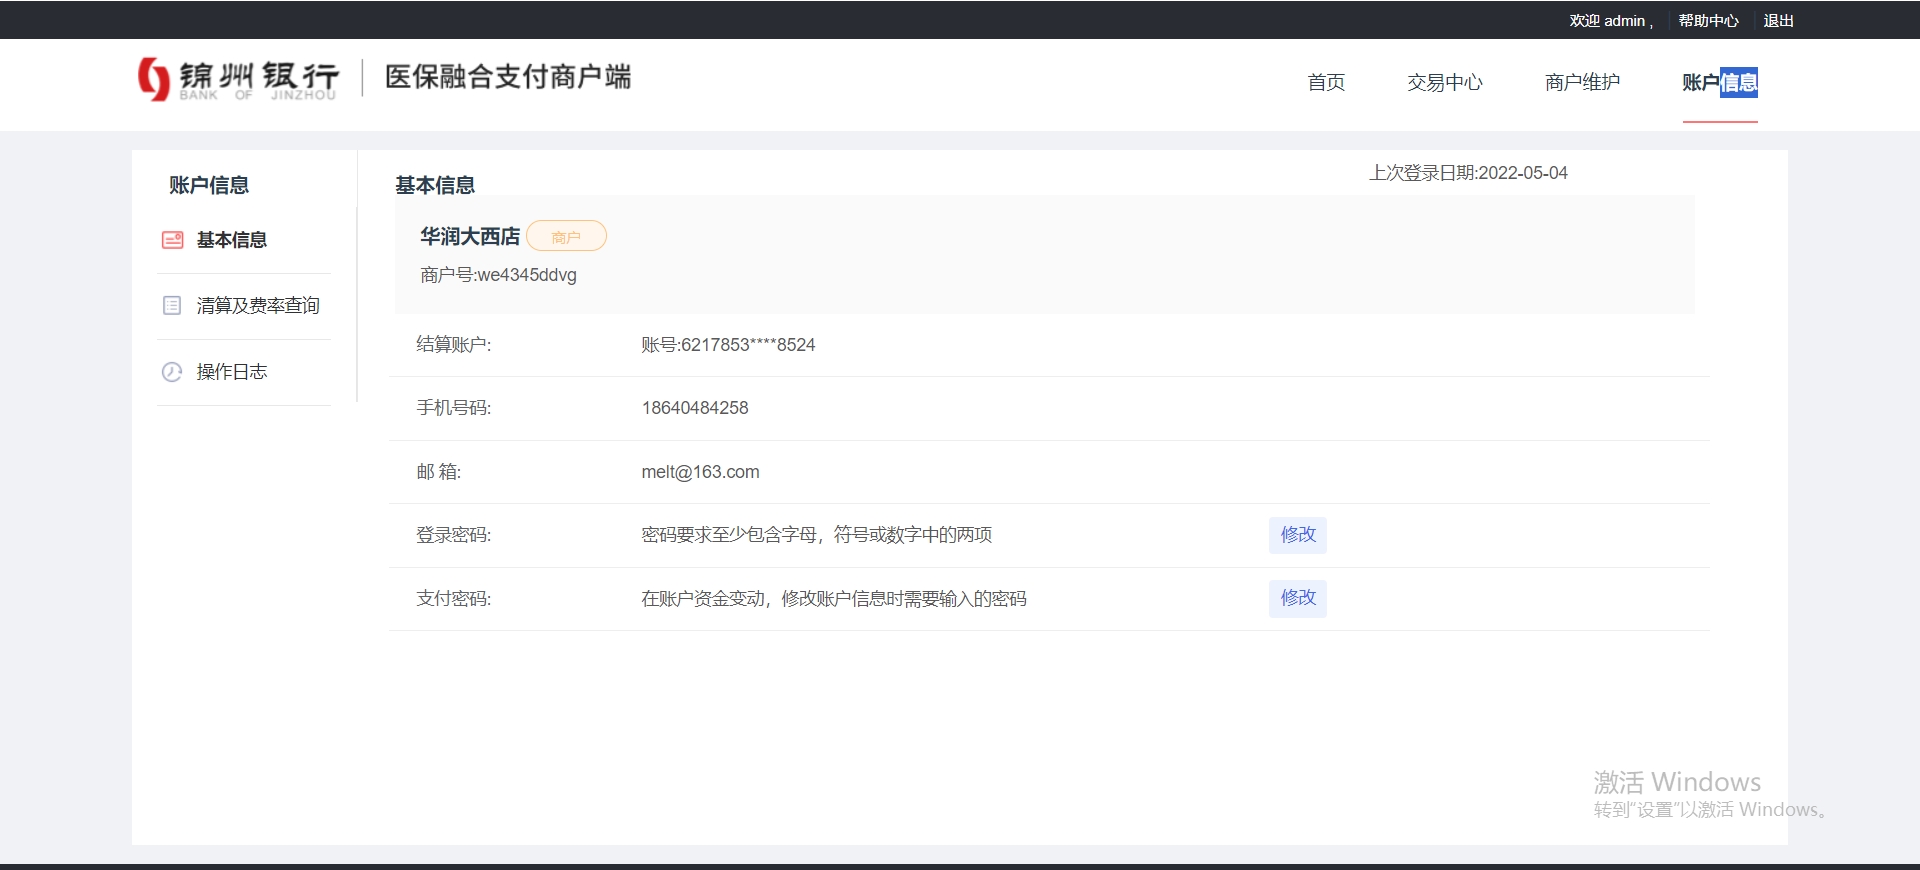
Task: Click the 邮 箱: label
Action: coord(439,472)
